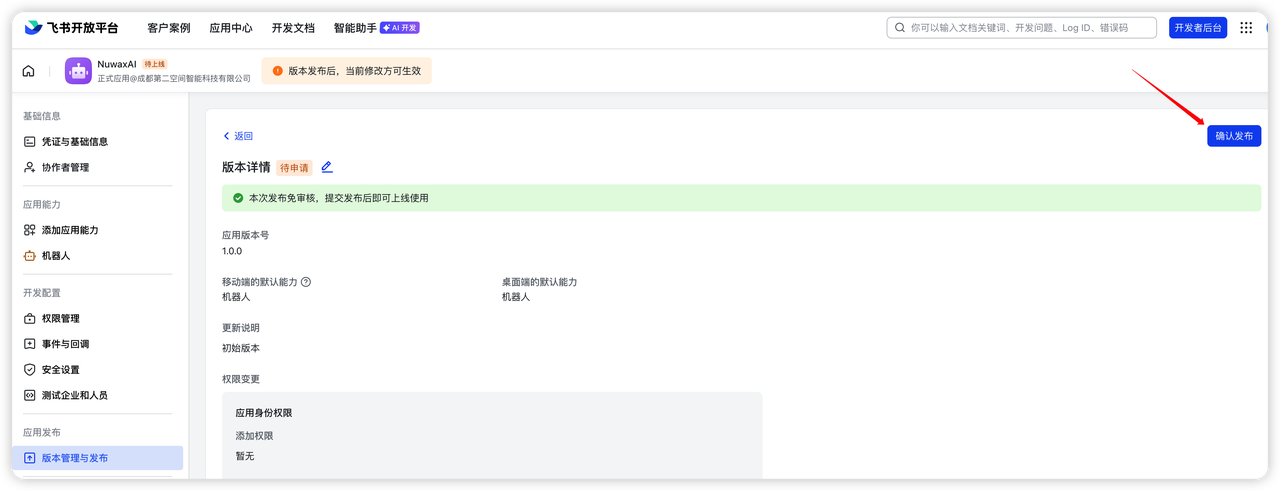Open the home icon in breadcrumb bar

(28, 71)
